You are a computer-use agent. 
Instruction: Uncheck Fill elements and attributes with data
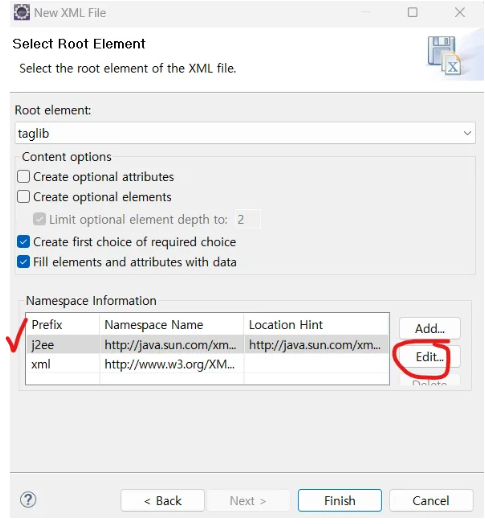(23, 262)
